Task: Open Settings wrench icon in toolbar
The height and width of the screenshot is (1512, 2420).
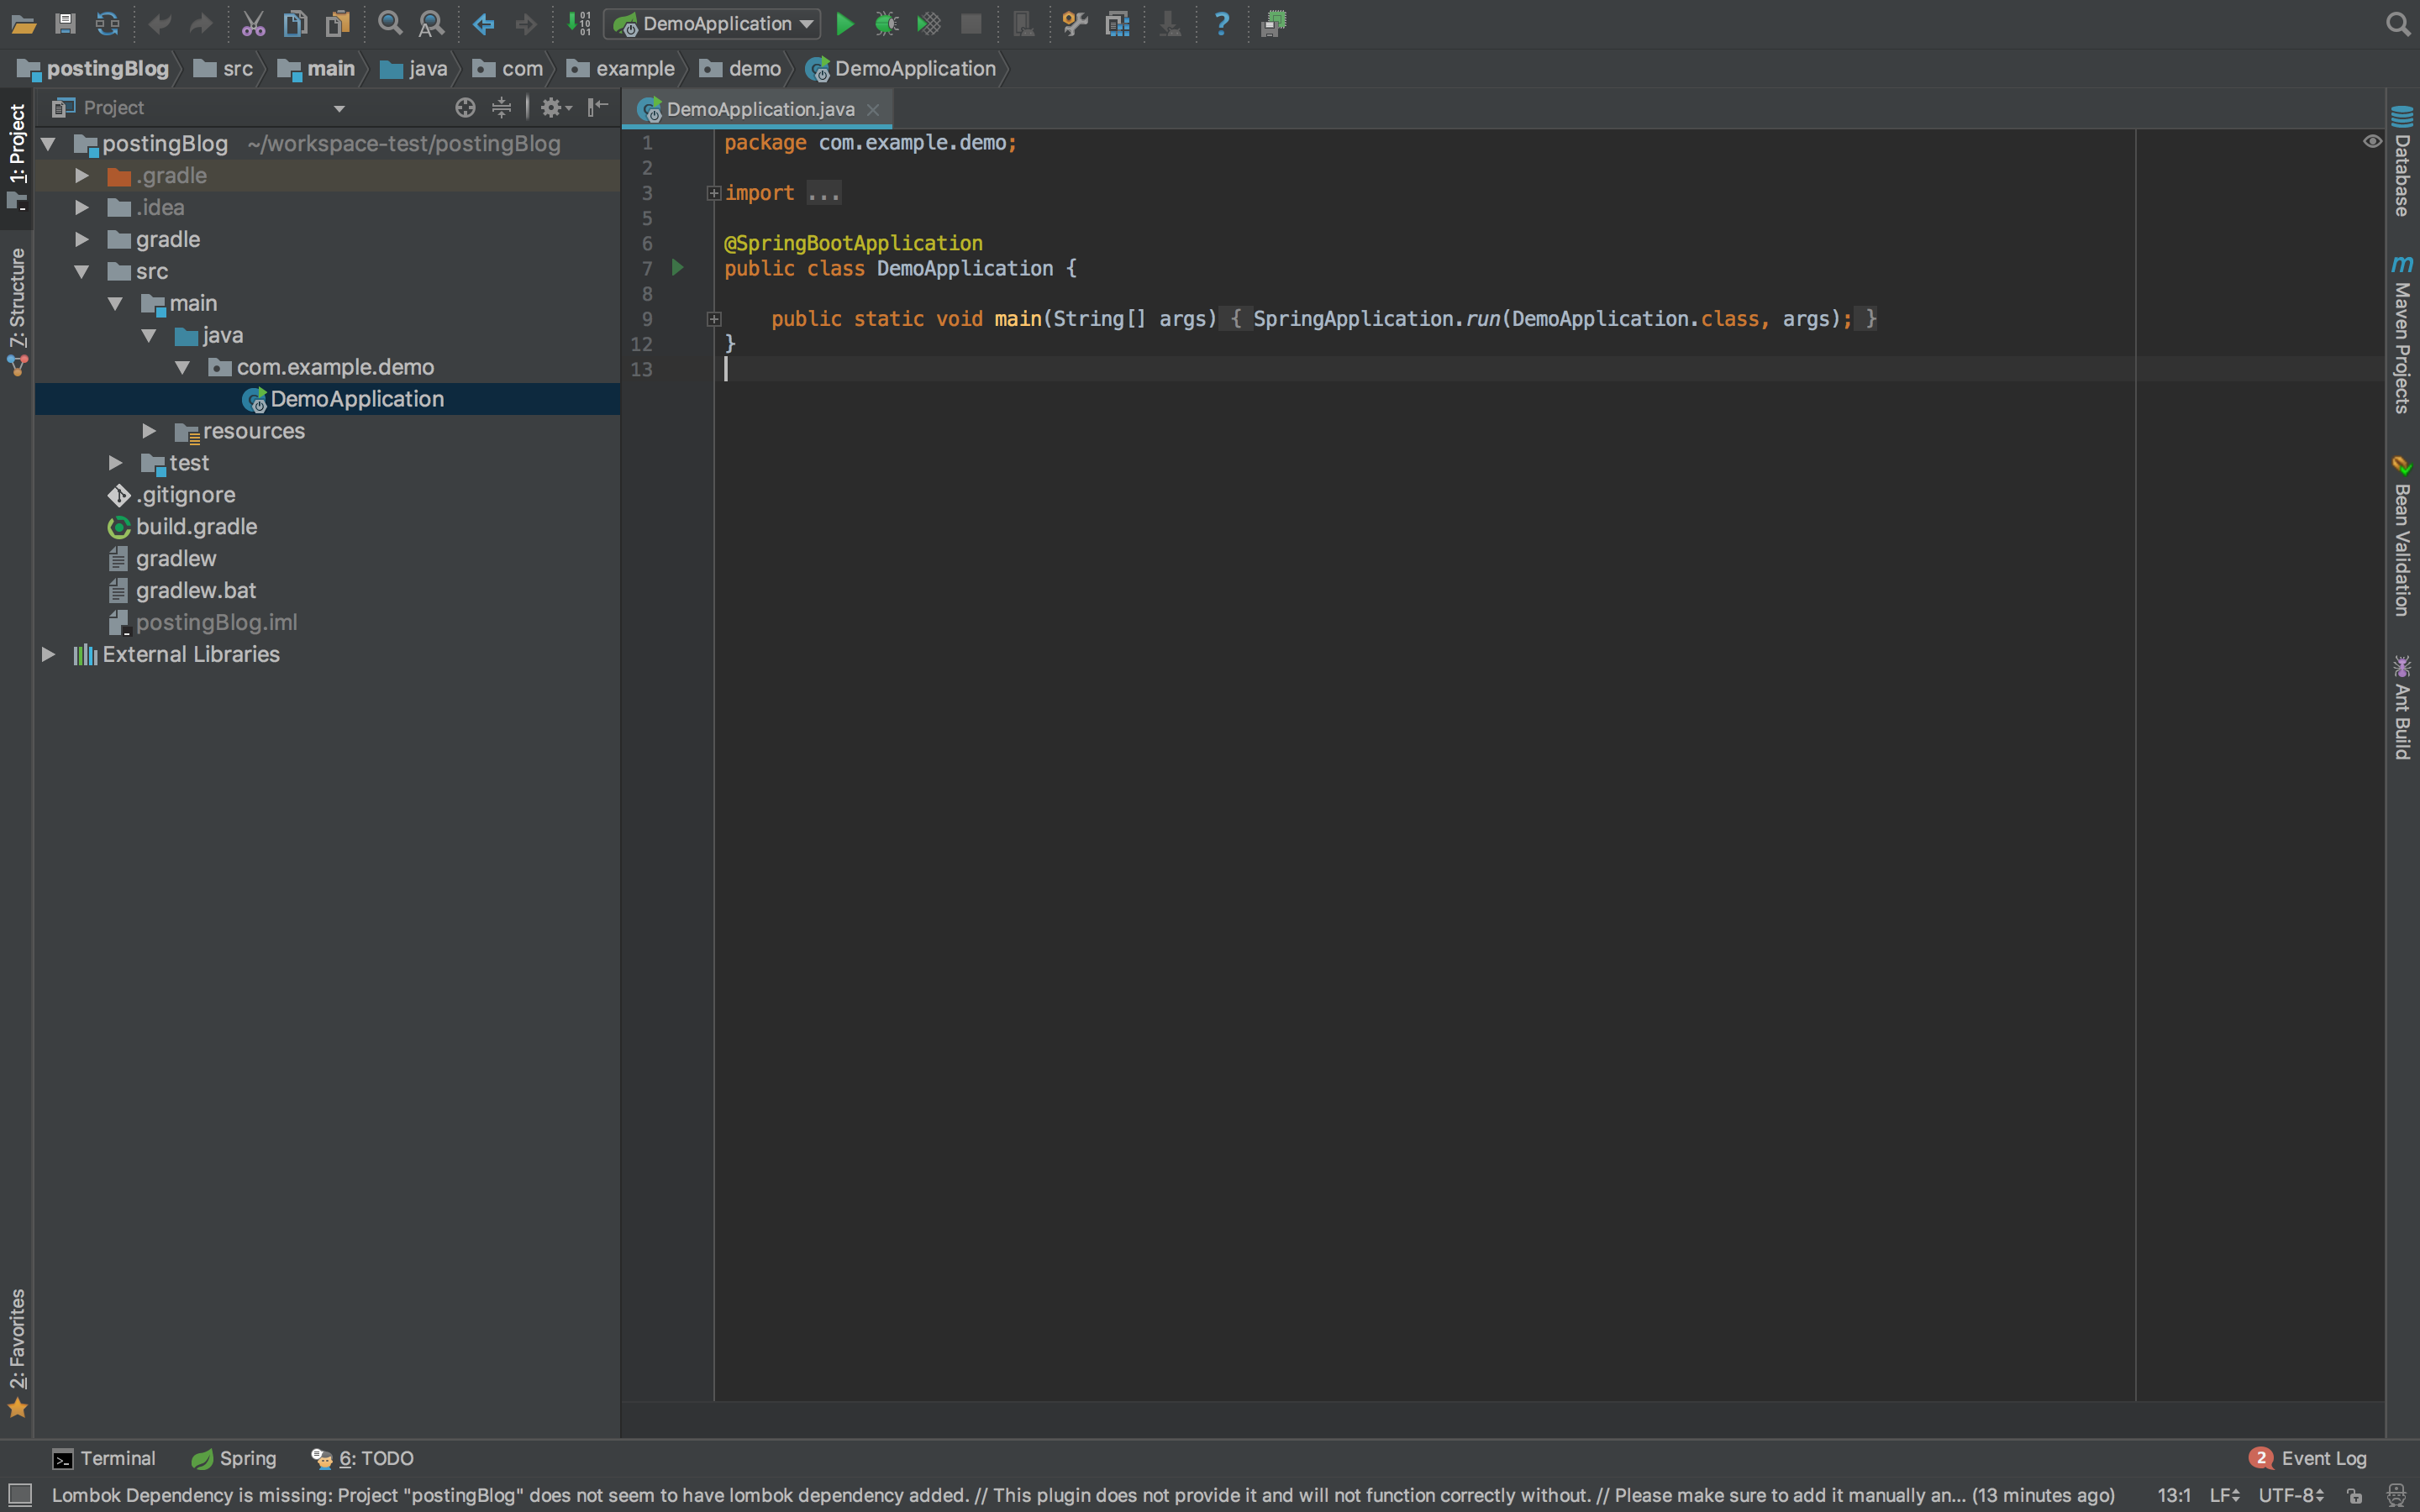Action: point(1075,24)
